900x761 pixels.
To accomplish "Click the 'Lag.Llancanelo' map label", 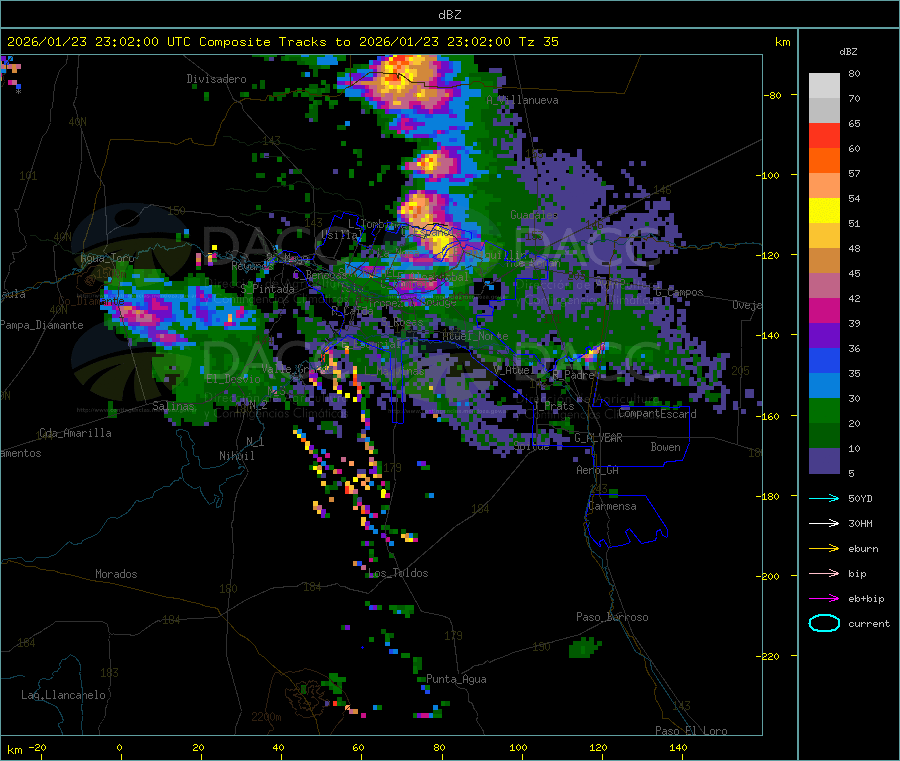I will [64, 696].
